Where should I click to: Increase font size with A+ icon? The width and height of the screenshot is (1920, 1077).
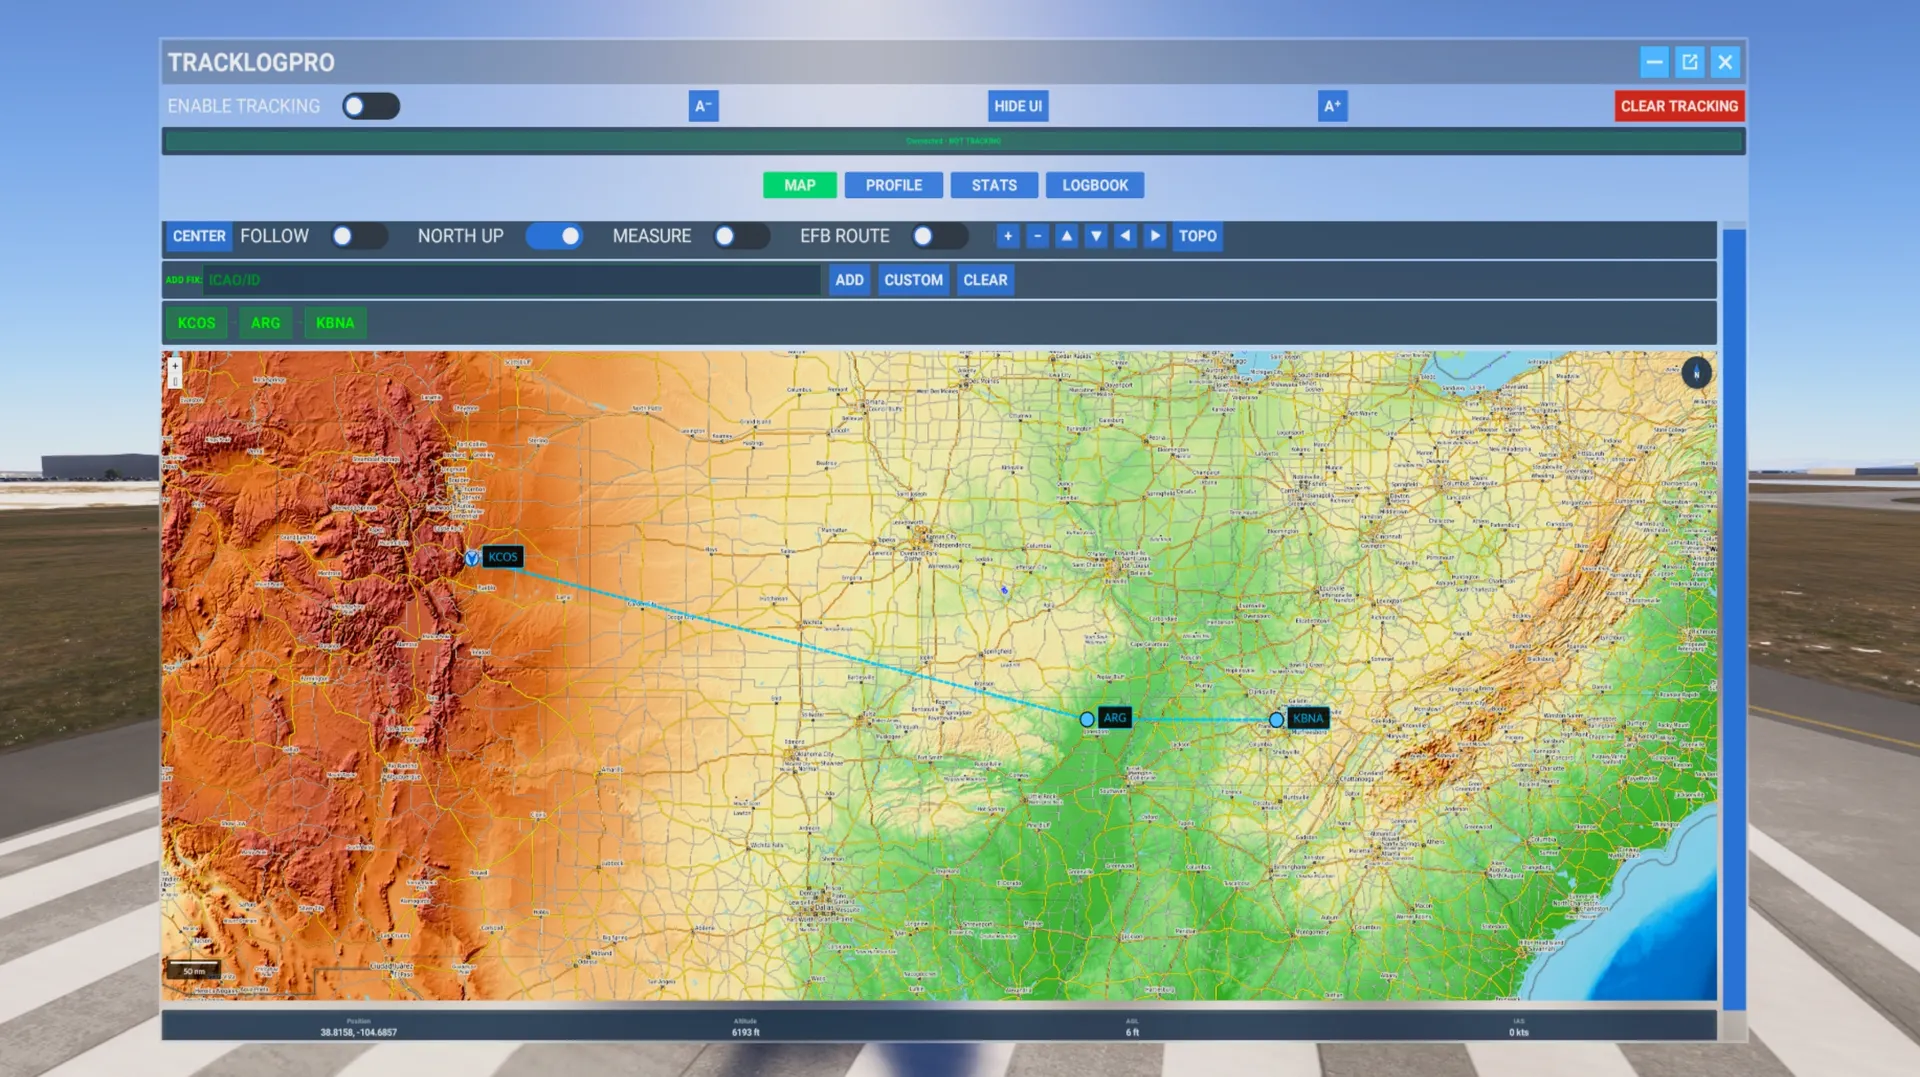[x=1332, y=106]
